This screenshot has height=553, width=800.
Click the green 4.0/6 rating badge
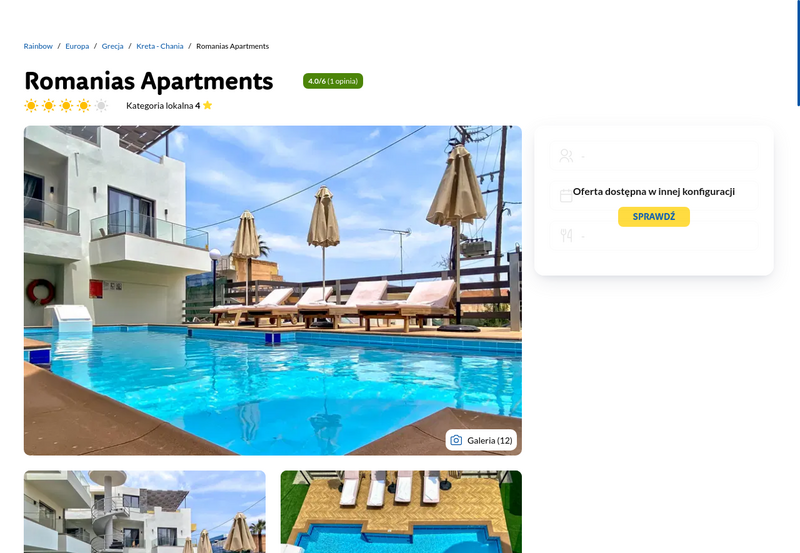click(333, 81)
